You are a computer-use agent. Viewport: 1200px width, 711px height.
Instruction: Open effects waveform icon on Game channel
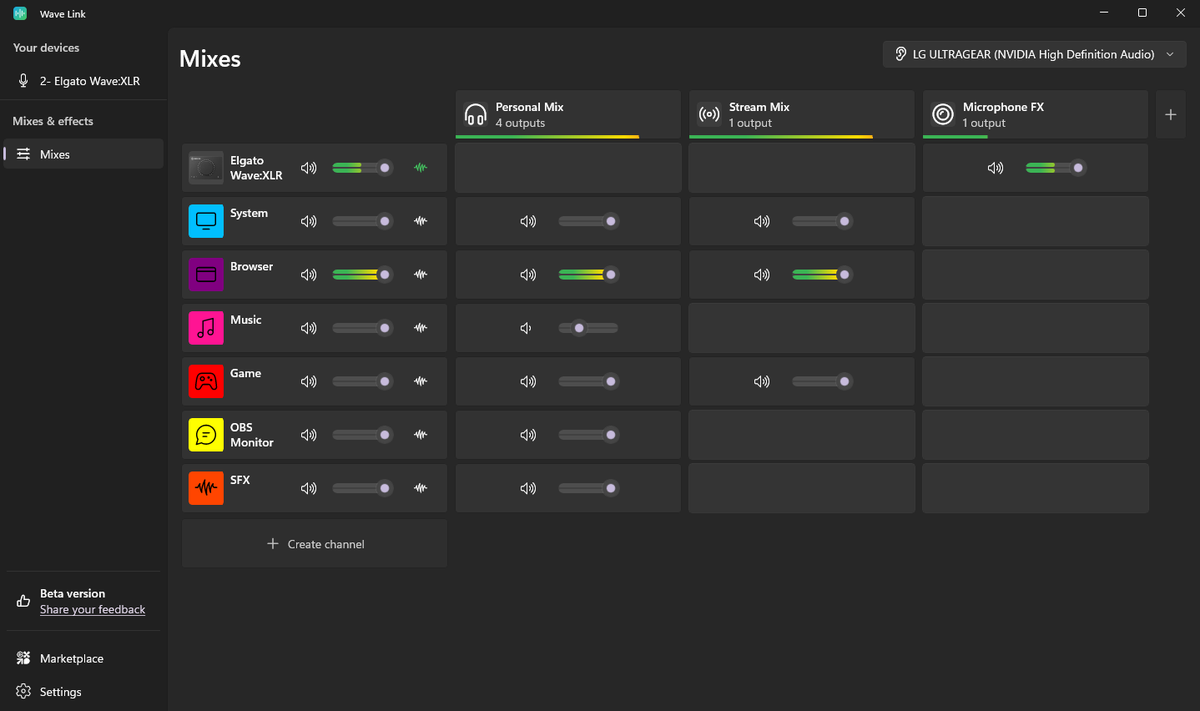[x=421, y=381]
